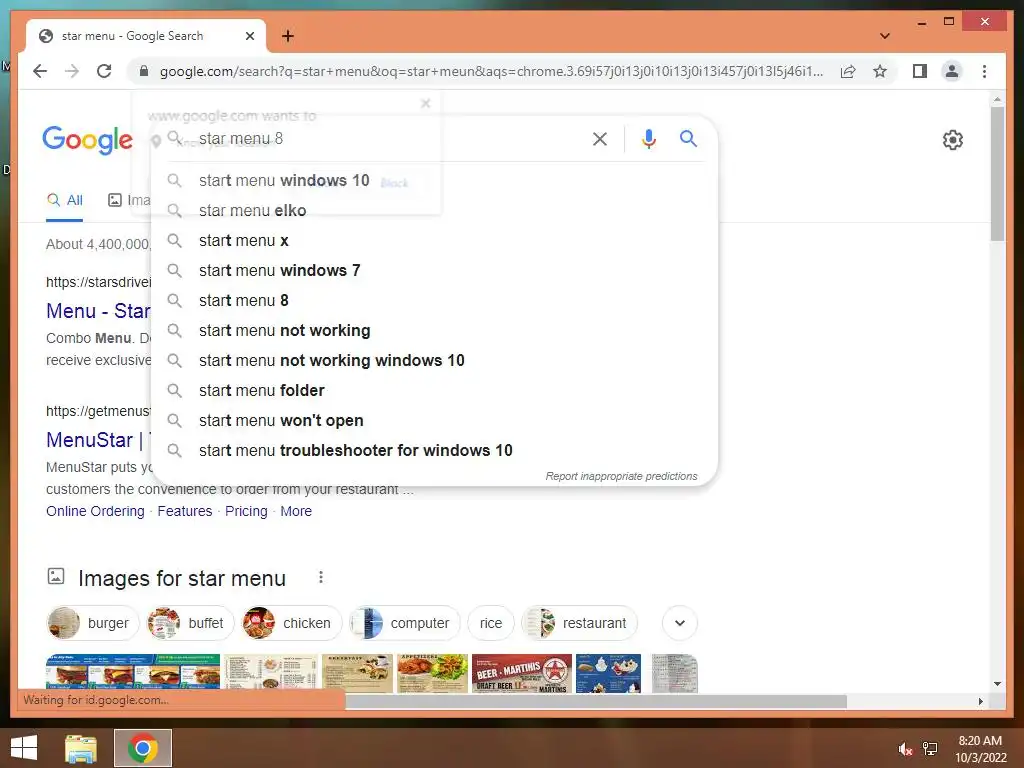Go back to the previous page

40,71
